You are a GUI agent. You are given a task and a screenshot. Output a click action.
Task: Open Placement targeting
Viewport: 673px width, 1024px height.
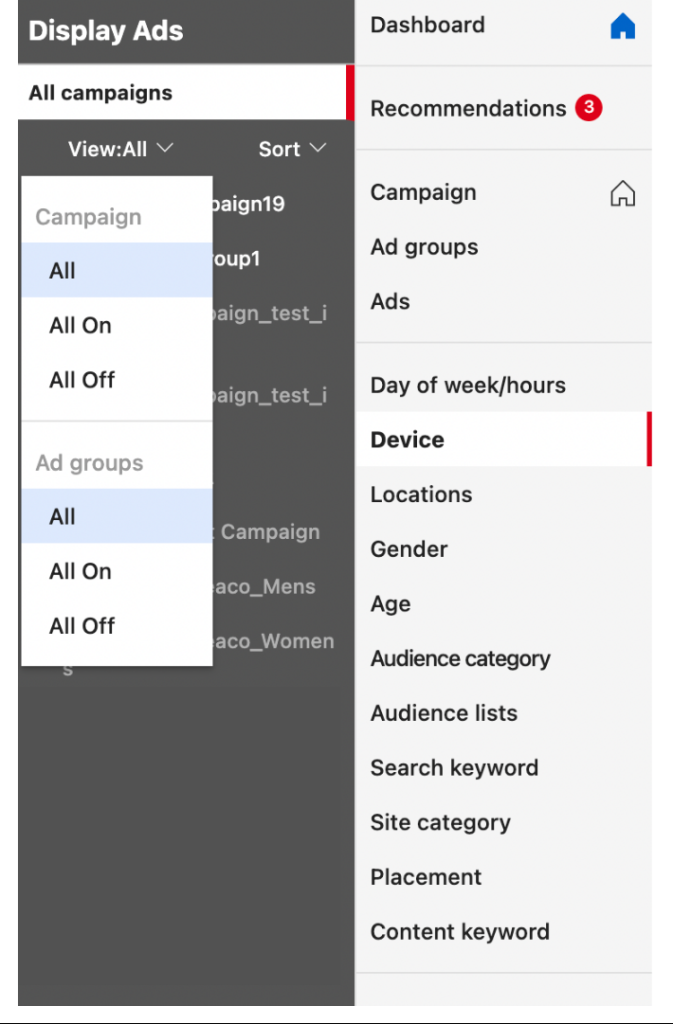coord(425,877)
